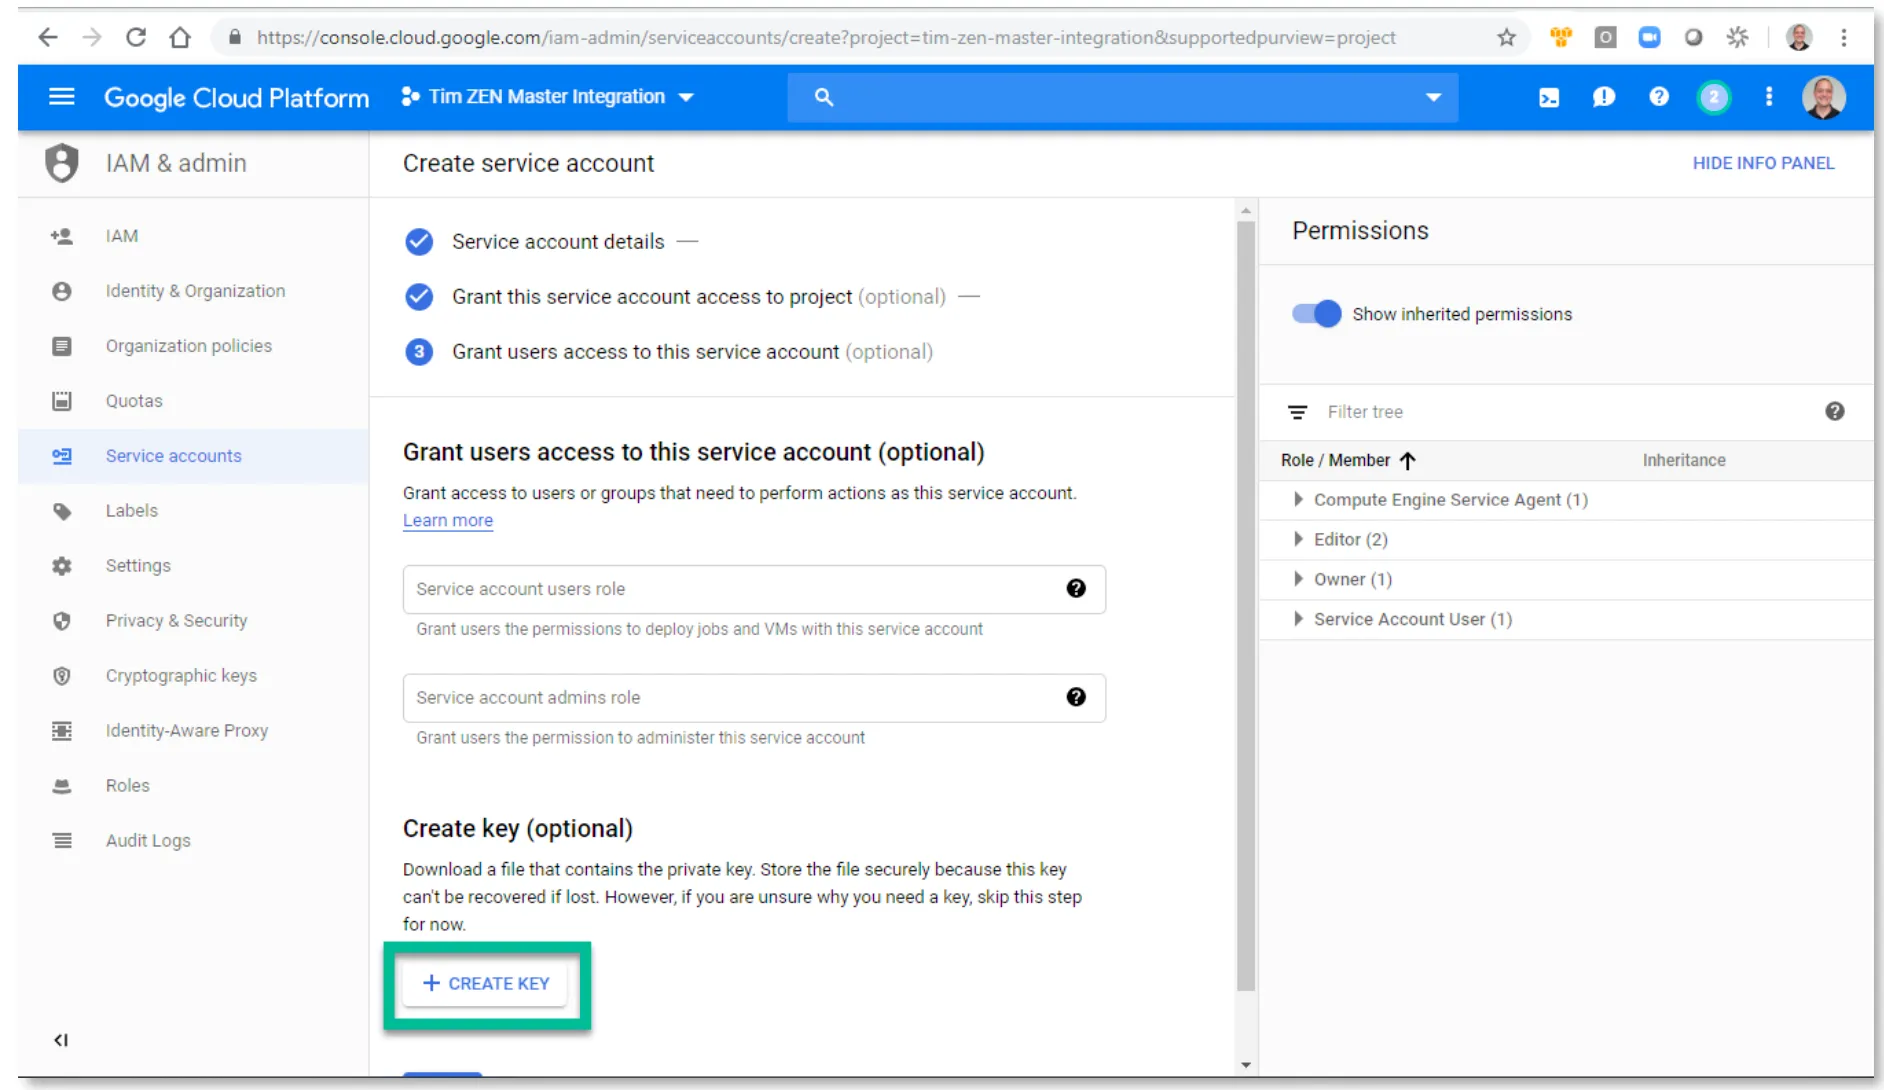Go to browser home page

[180, 38]
